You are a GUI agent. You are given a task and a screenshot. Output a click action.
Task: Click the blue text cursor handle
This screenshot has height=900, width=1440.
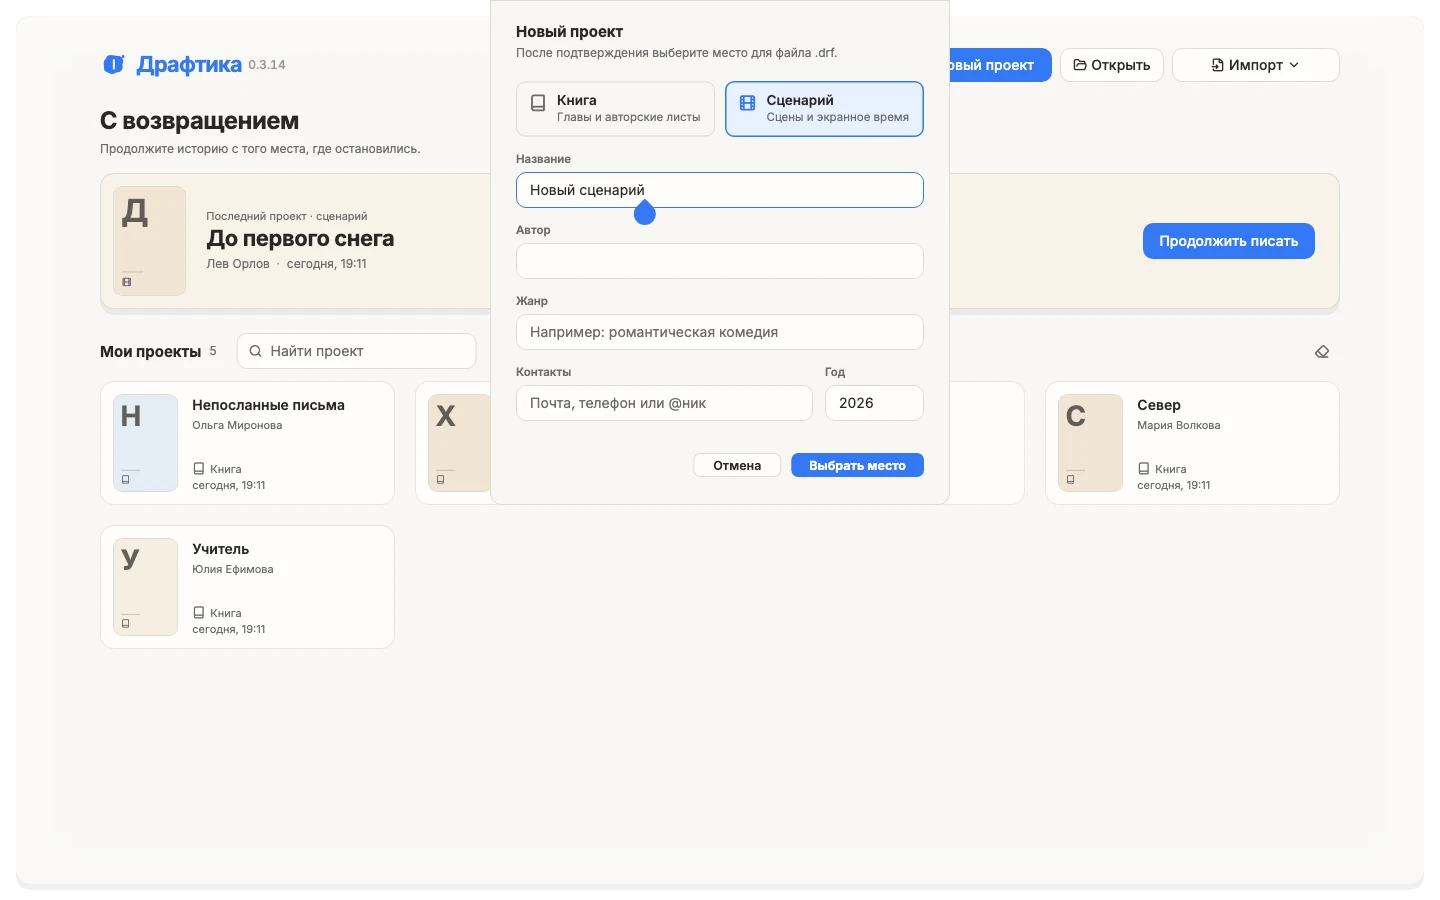click(645, 213)
